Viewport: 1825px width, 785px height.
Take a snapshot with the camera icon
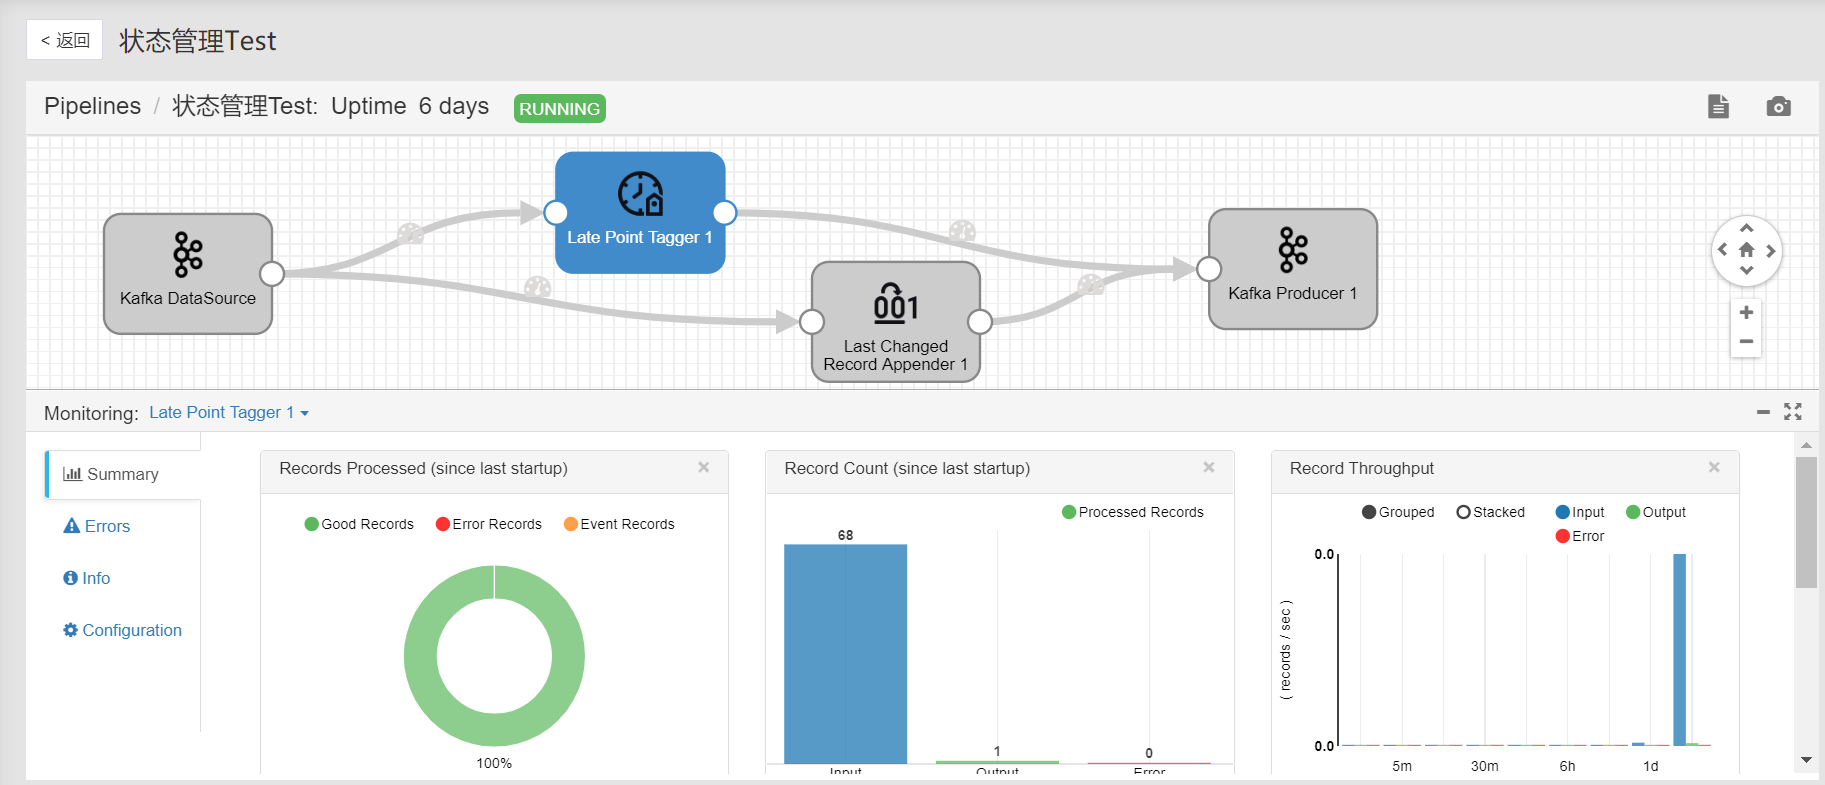click(x=1778, y=106)
